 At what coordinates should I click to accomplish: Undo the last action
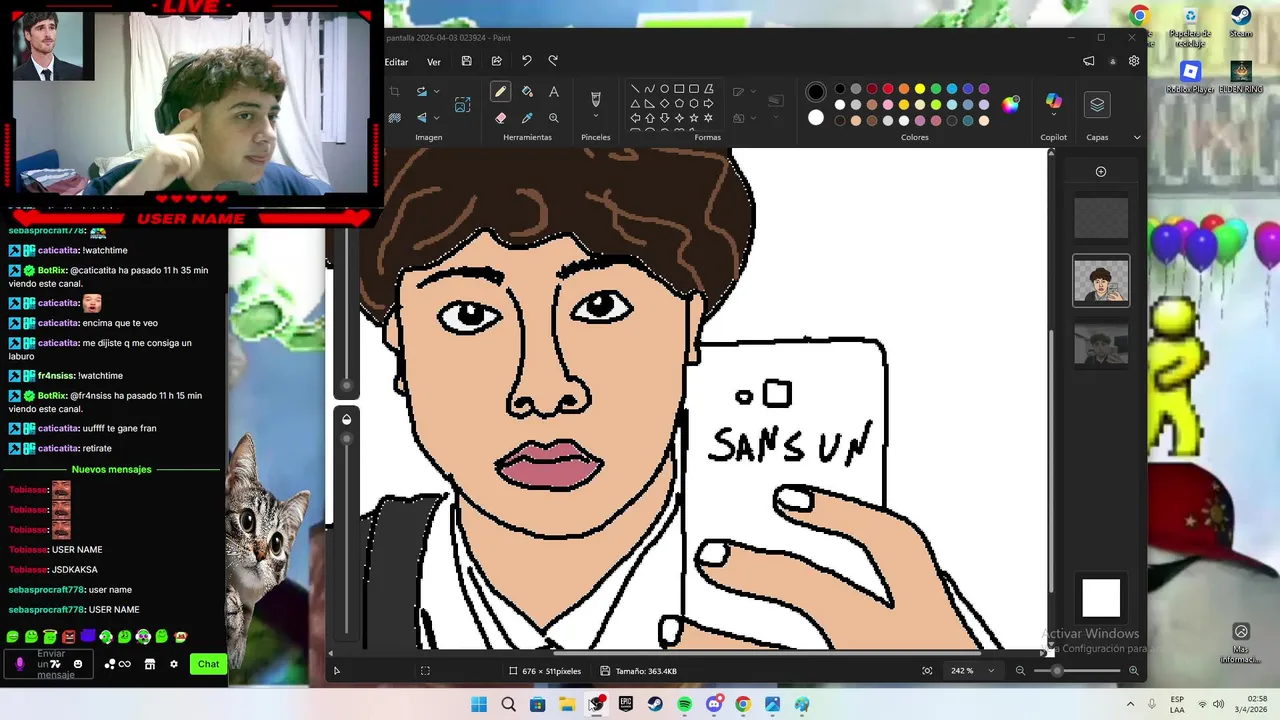click(x=526, y=61)
